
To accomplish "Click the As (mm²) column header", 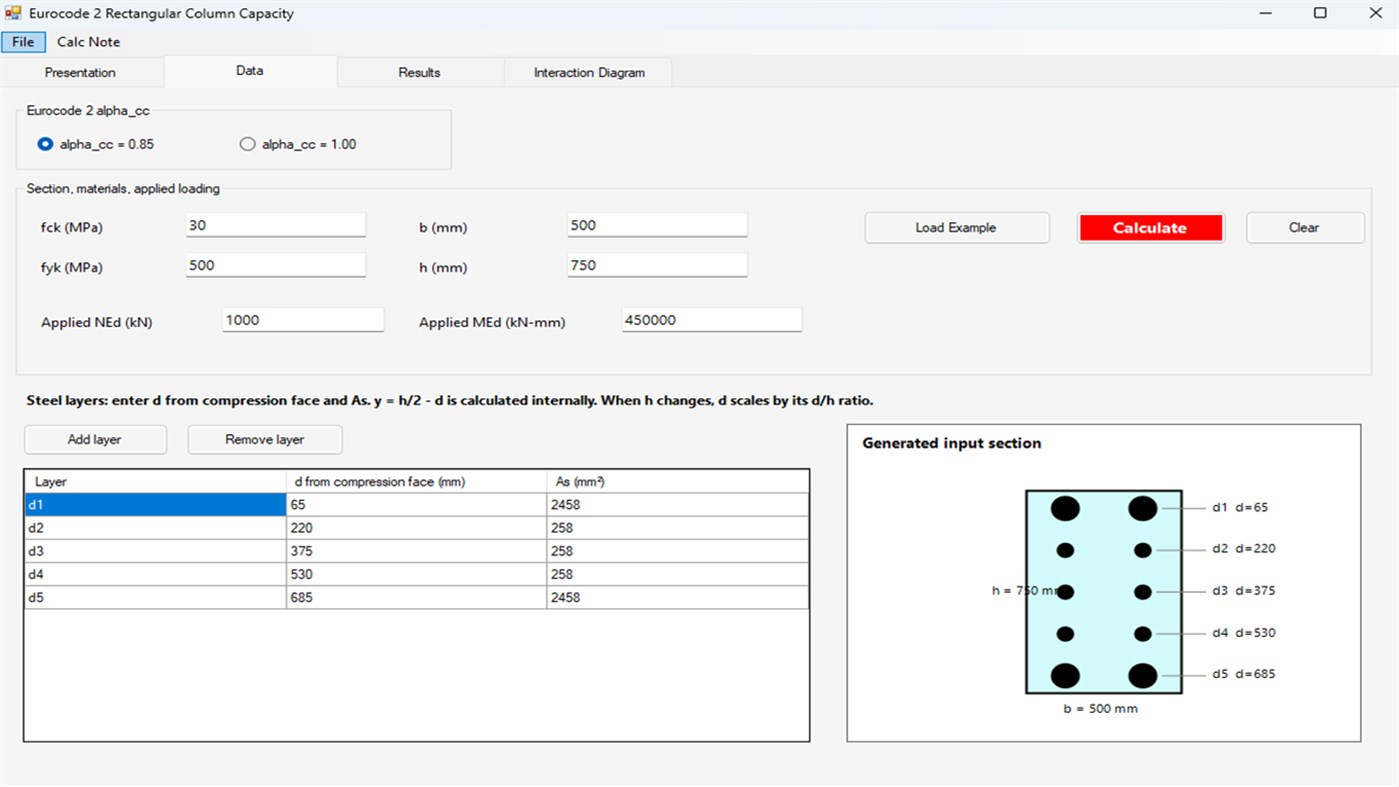I will coord(677,482).
